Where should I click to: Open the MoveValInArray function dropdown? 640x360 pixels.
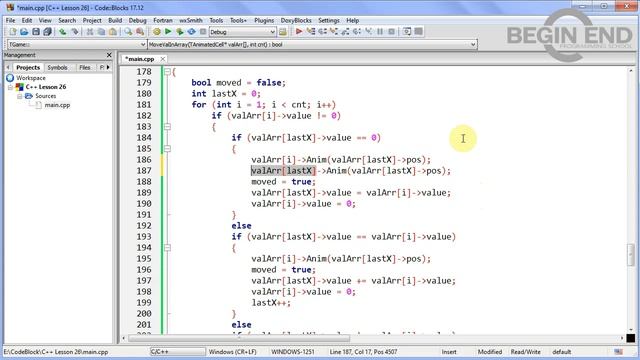coord(473,44)
